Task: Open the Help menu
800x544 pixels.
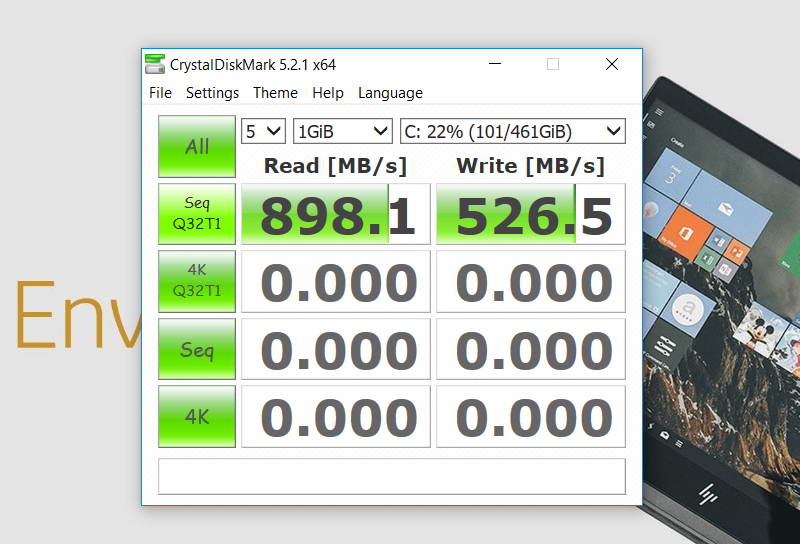Action: click(x=328, y=93)
